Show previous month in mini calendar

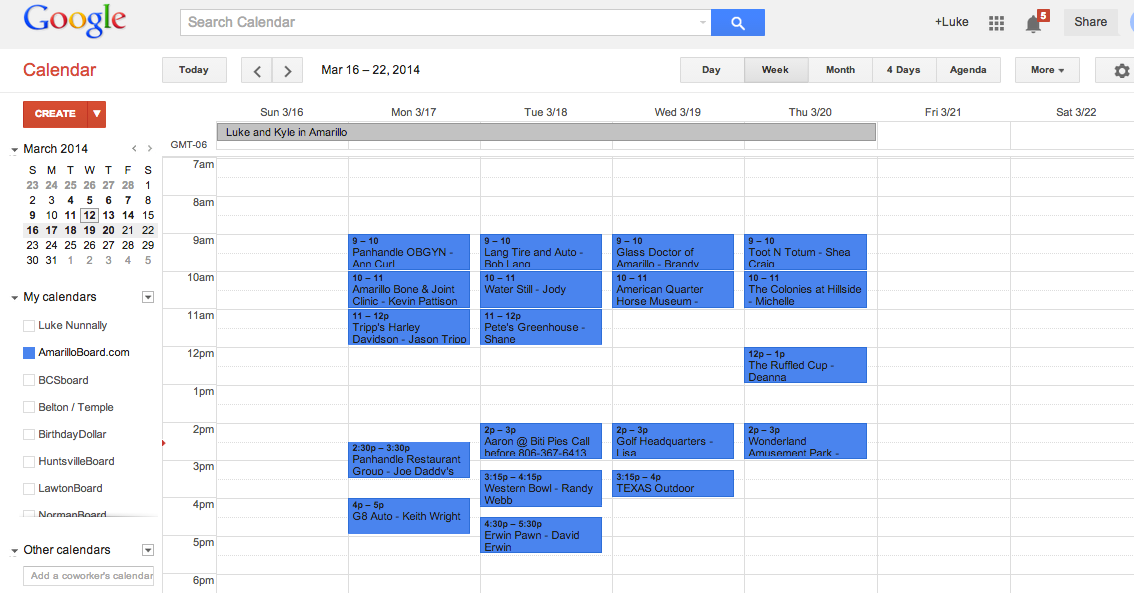pos(134,148)
